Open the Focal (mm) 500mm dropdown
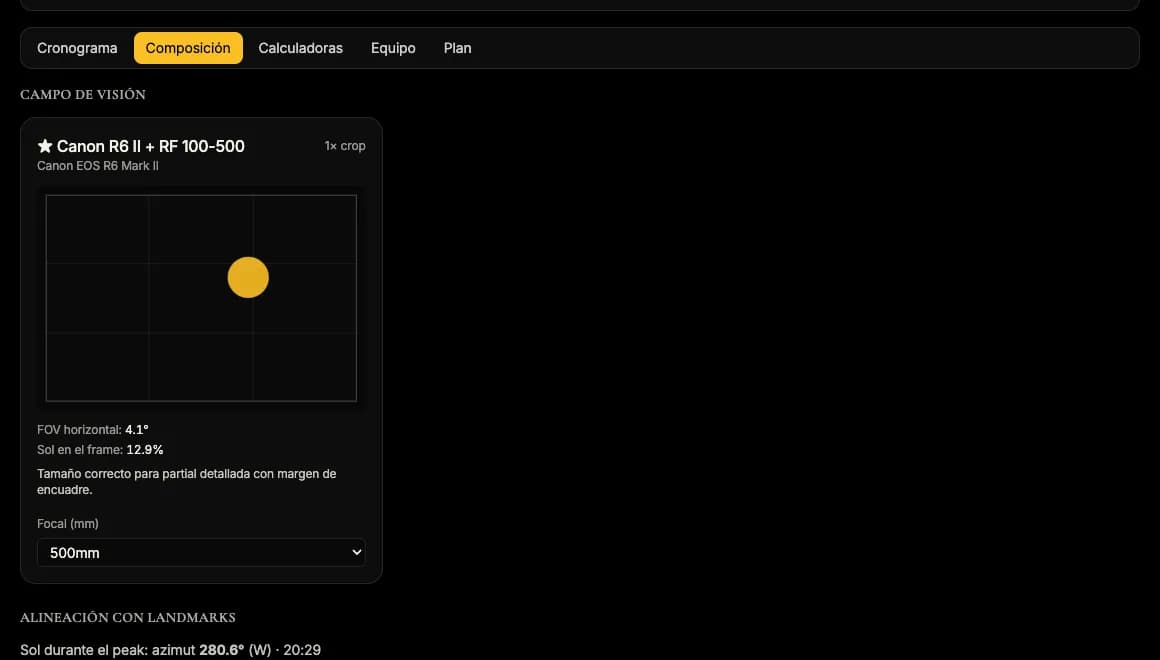Image resolution: width=1160 pixels, height=660 pixels. (x=201, y=553)
